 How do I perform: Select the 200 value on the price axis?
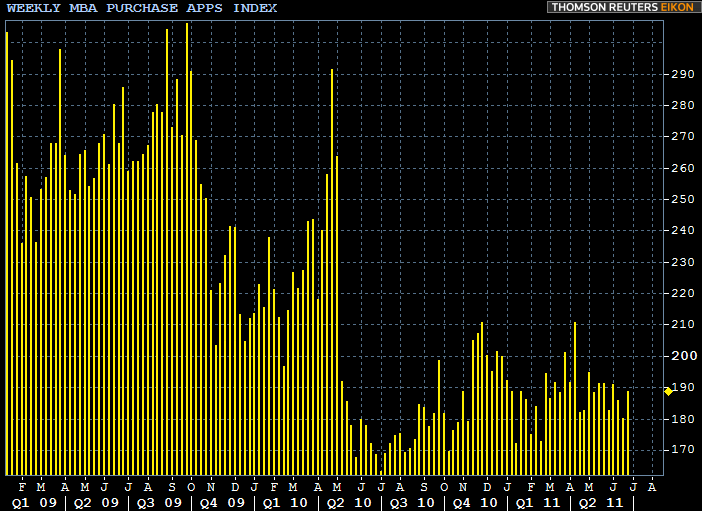(x=683, y=356)
